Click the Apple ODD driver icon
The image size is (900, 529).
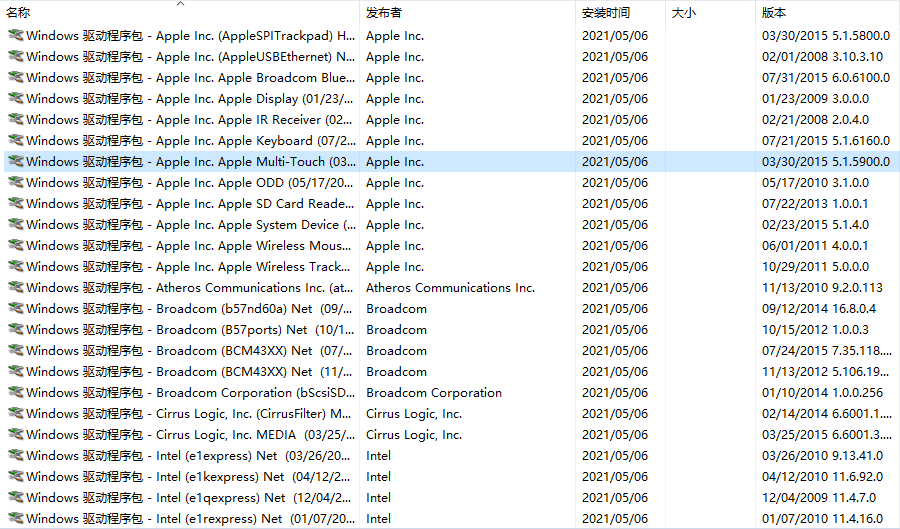(16, 182)
